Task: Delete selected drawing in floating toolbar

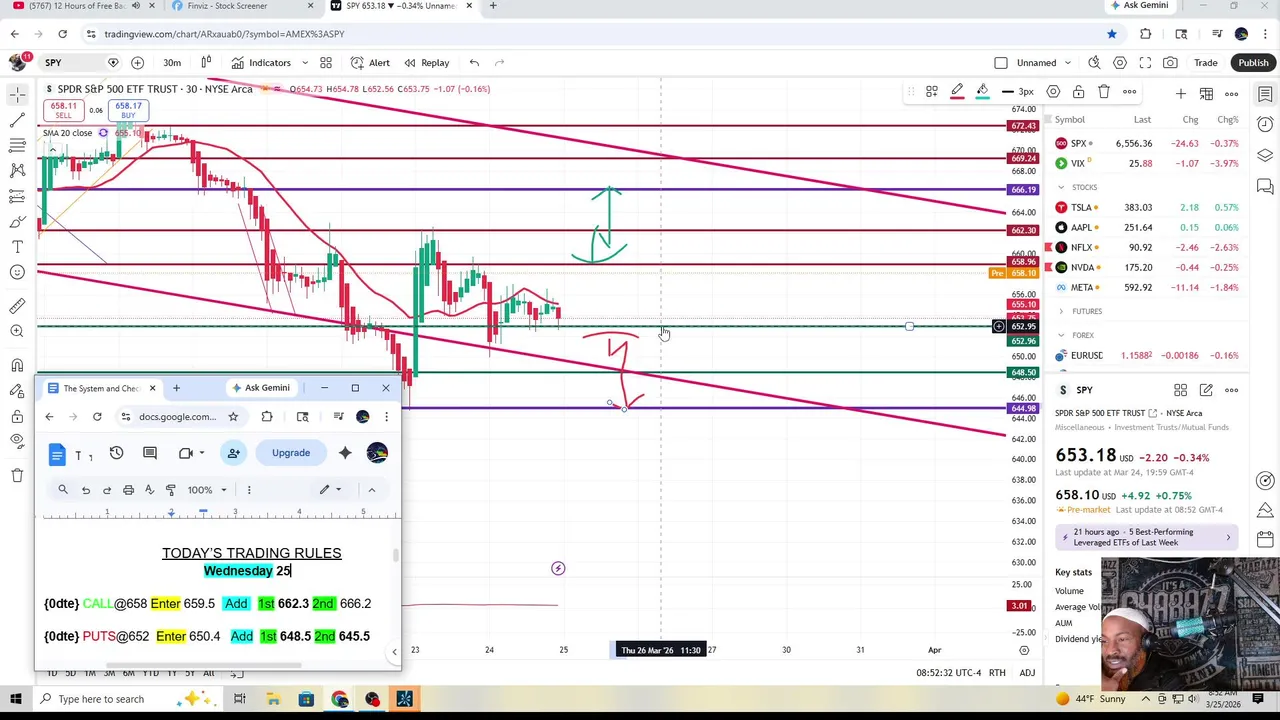Action: click(1104, 92)
